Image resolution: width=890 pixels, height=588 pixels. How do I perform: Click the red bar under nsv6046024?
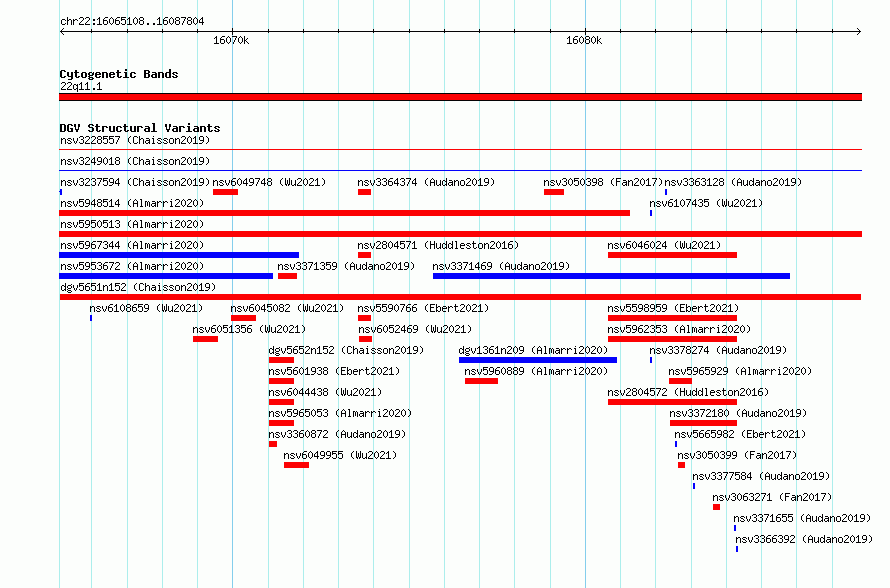(x=673, y=255)
